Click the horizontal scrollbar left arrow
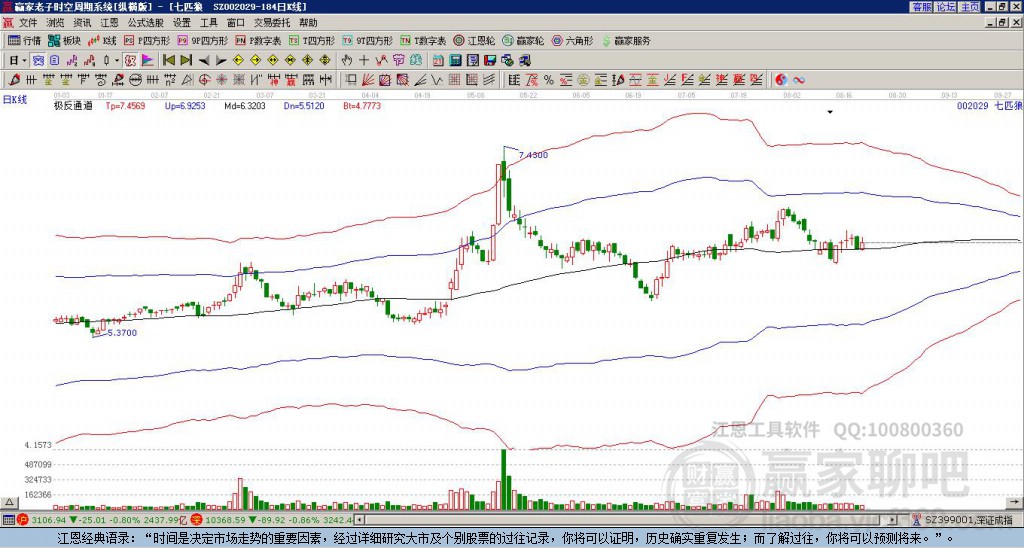 360,520
